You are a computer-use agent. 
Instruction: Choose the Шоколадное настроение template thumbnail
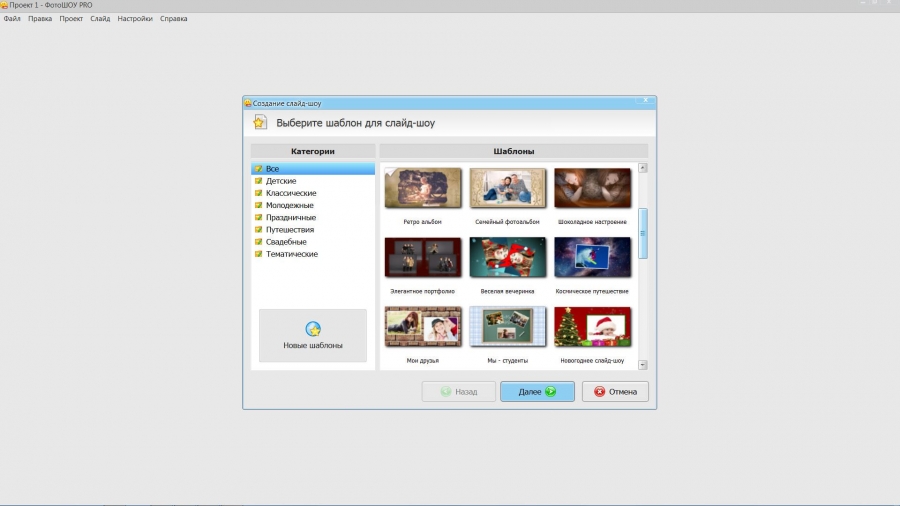592,188
